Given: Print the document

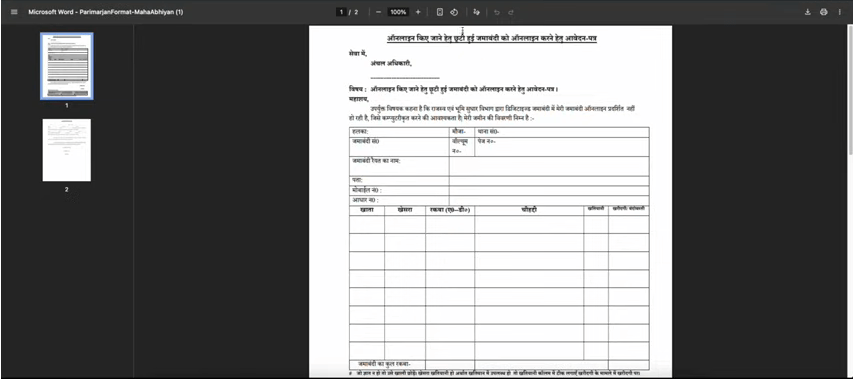Looking at the screenshot, I should [824, 12].
